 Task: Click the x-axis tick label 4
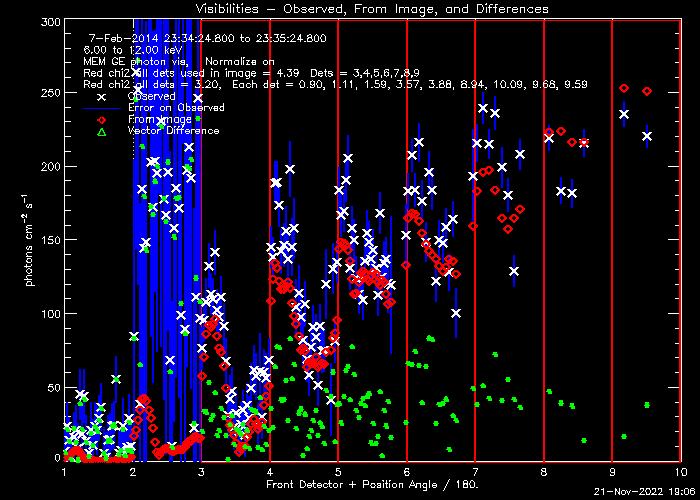click(270, 472)
